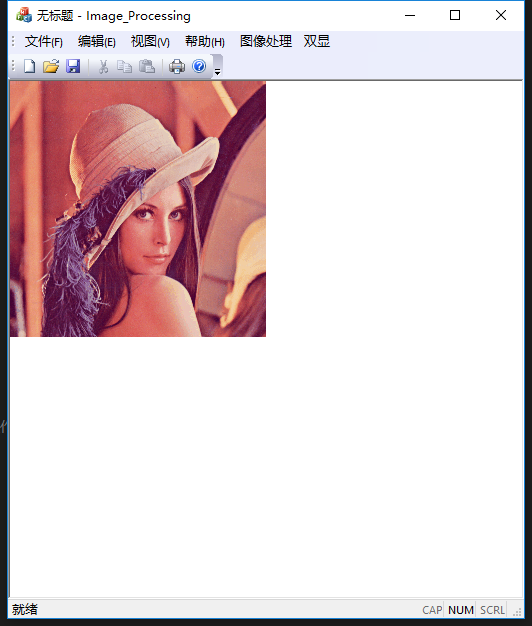Click the NUM indicator in status bar
This screenshot has width=532, height=626.
click(x=461, y=610)
